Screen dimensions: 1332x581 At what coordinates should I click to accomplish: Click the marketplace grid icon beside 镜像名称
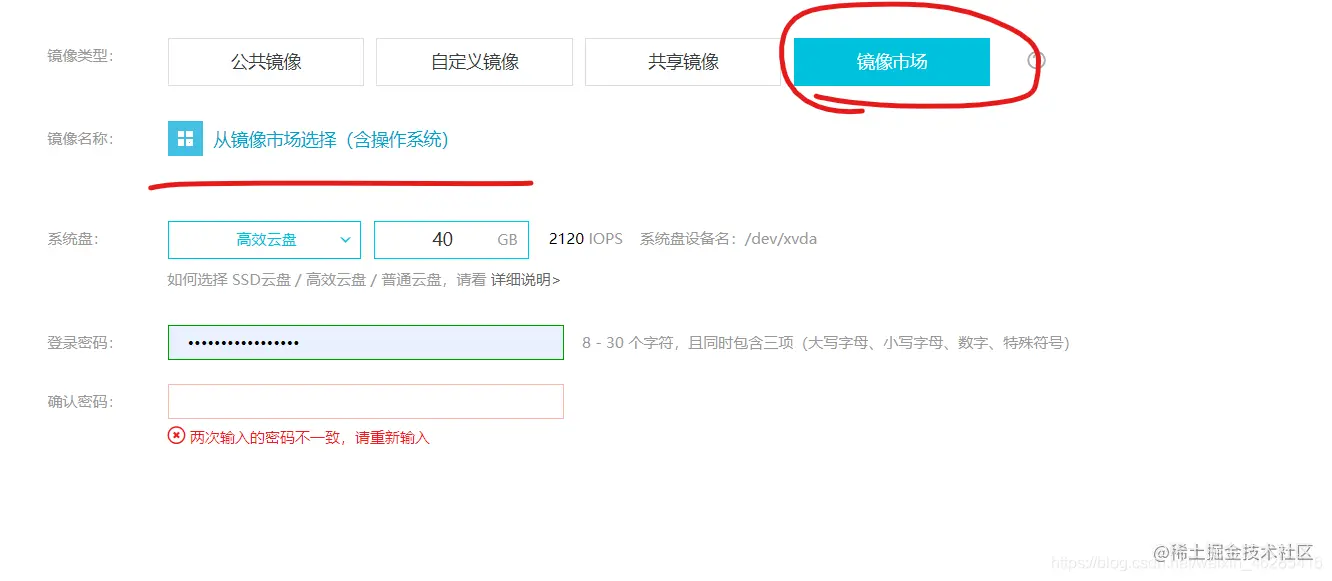[x=185, y=137]
